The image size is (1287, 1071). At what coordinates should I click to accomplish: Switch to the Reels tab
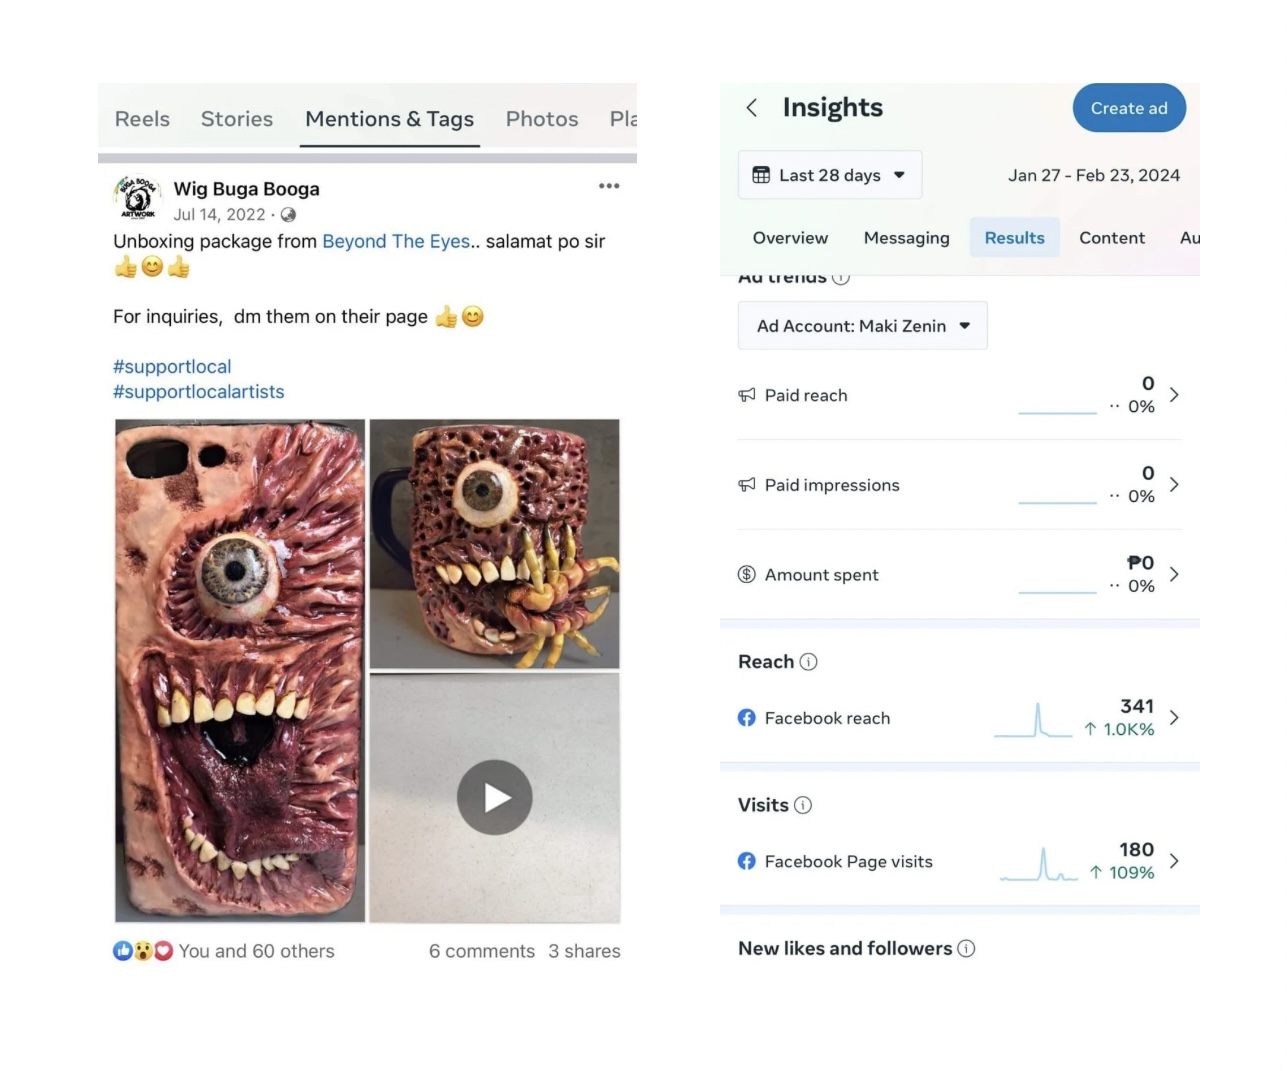pos(142,119)
